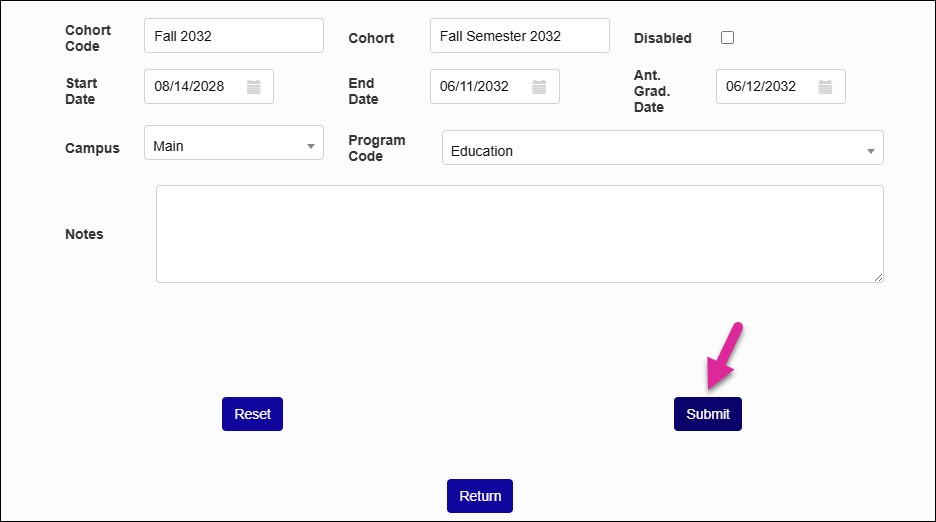Click the Submit button

pyautogui.click(x=708, y=414)
